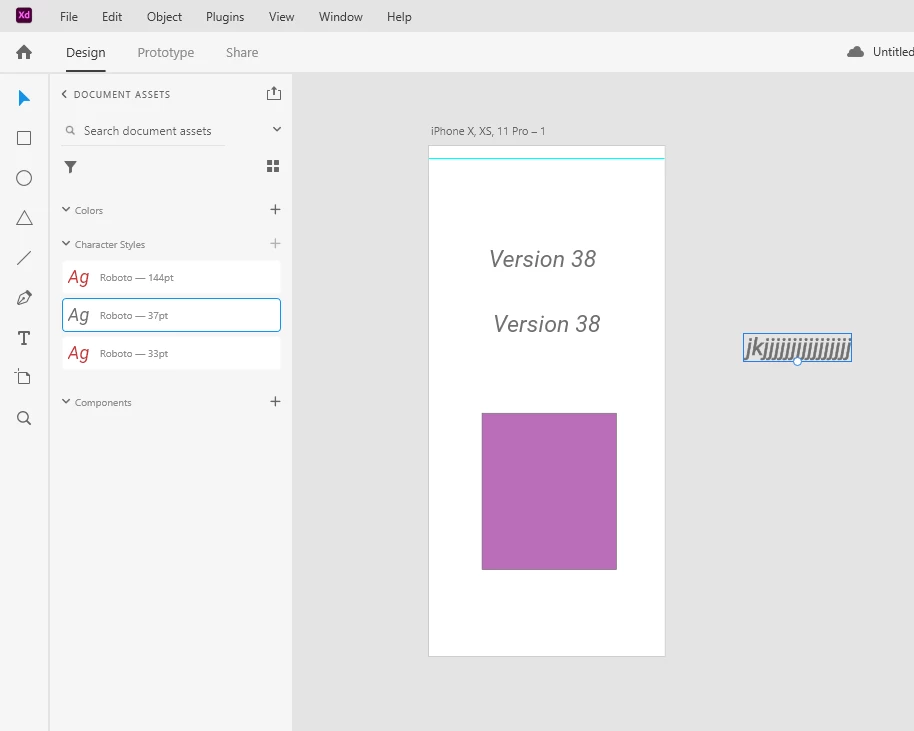Select the artboard title iPhone X, XS, 11 Pro – 1

(x=488, y=131)
